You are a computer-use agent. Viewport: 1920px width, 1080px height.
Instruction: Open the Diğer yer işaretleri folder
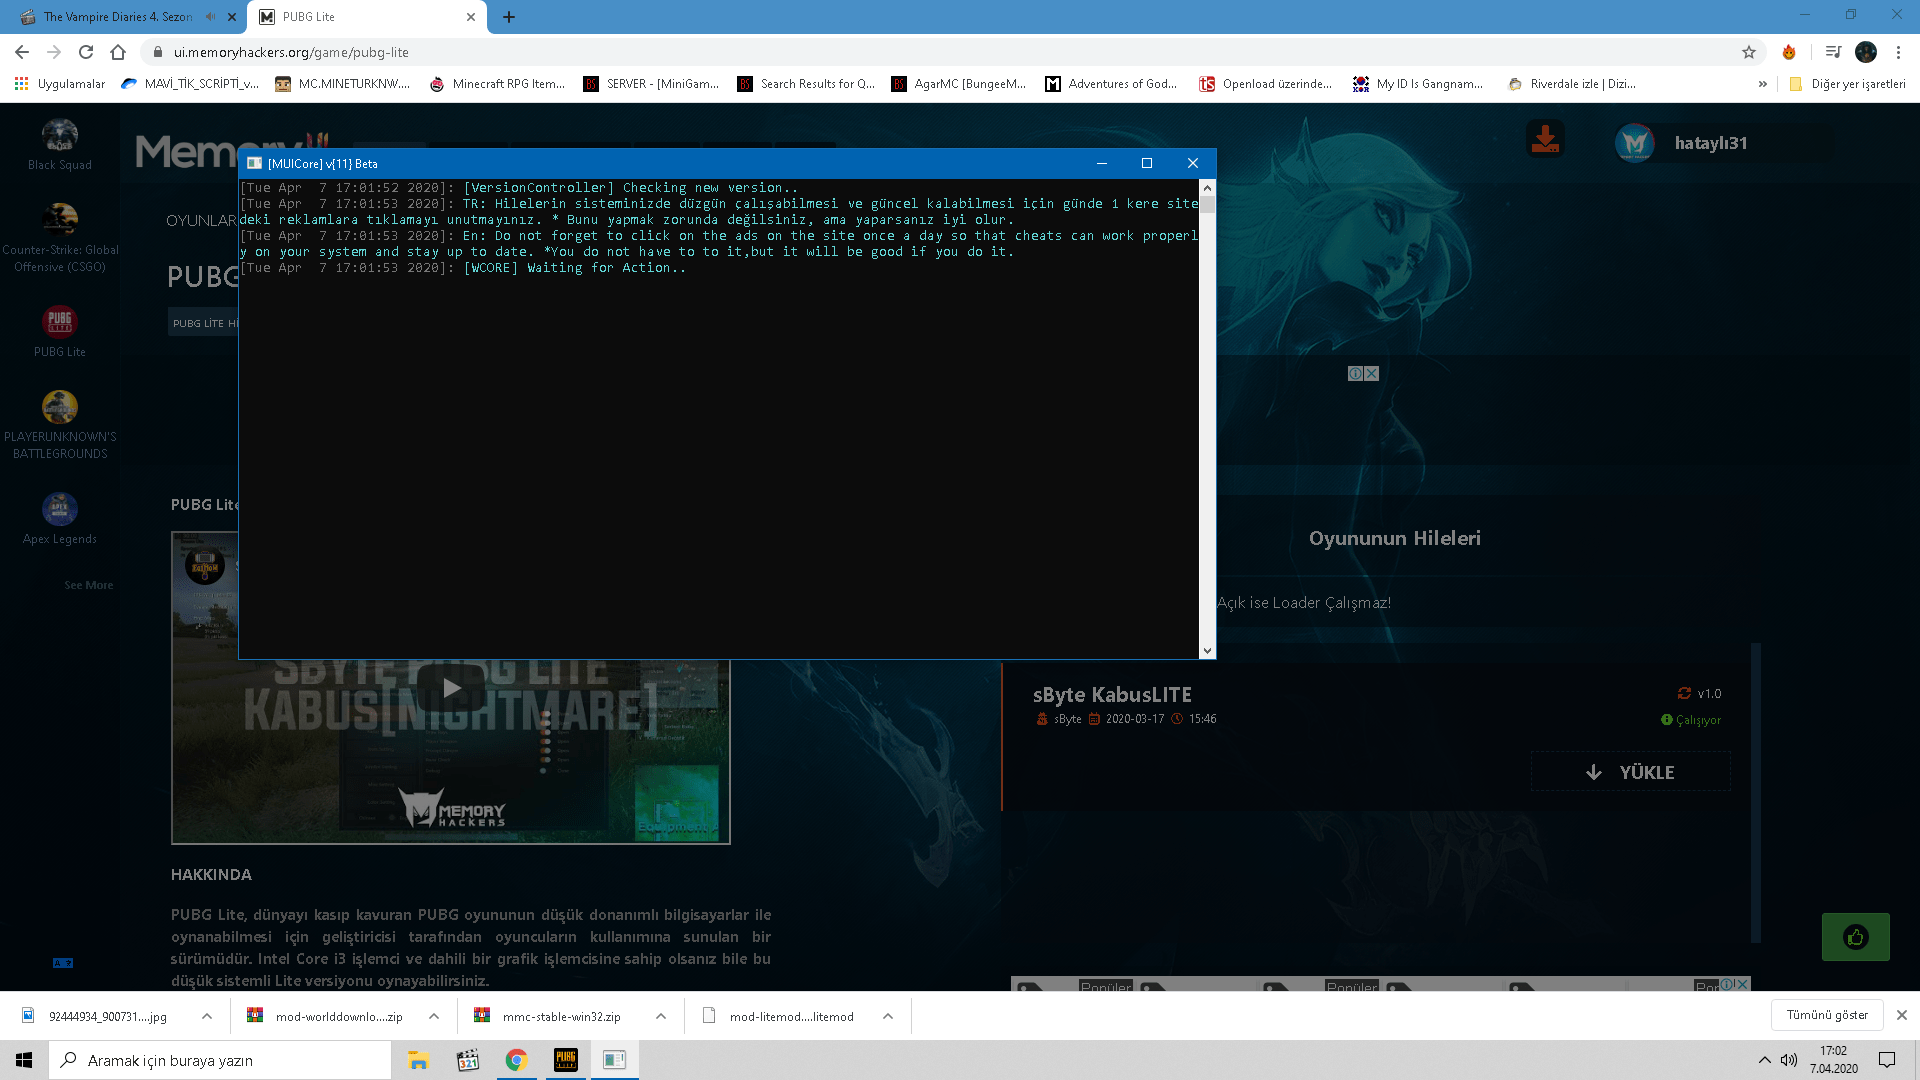pyautogui.click(x=1847, y=84)
